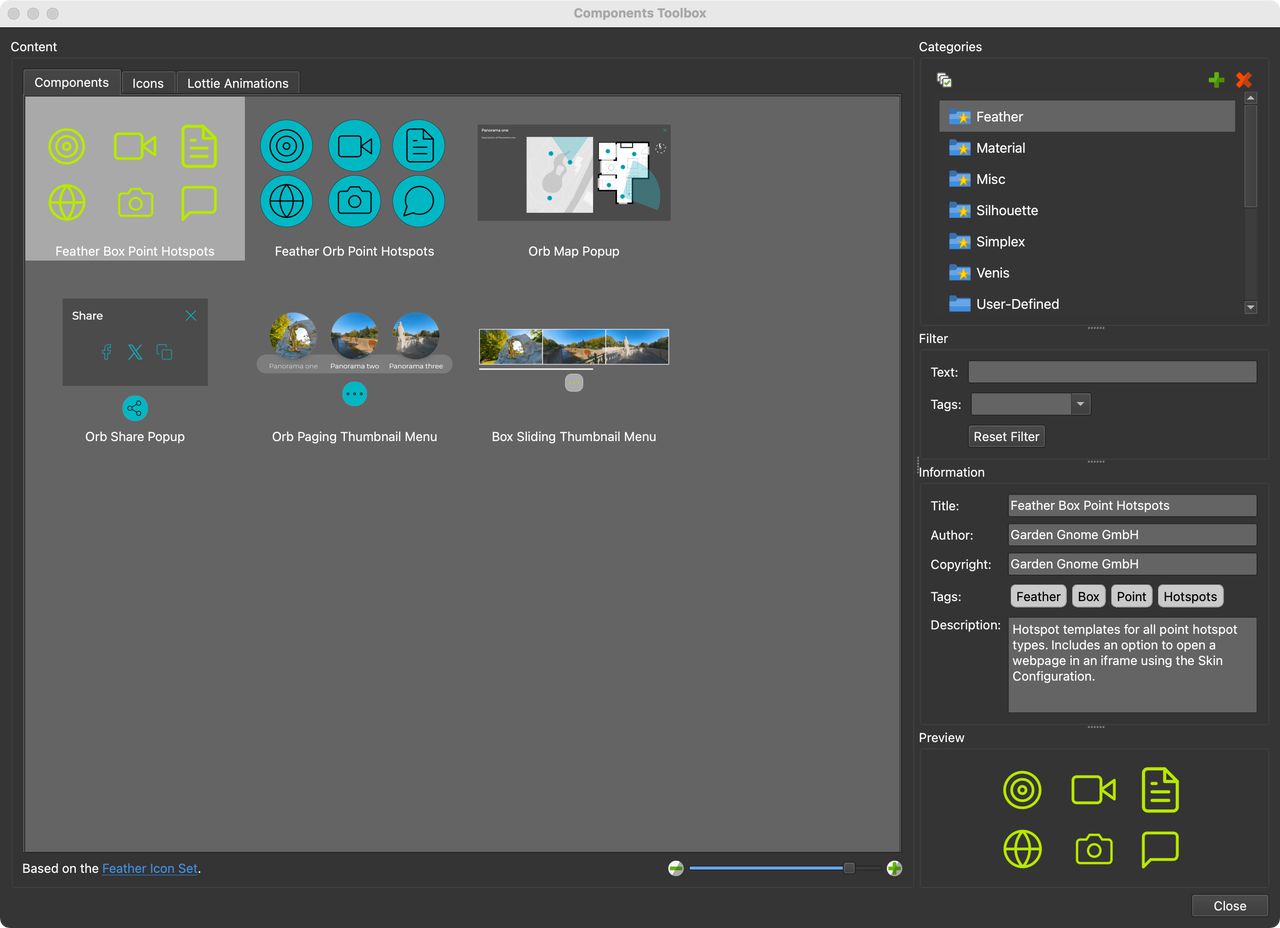Image resolution: width=1280 pixels, height=928 pixels.
Task: Select the Material category folder
Action: [1000, 148]
